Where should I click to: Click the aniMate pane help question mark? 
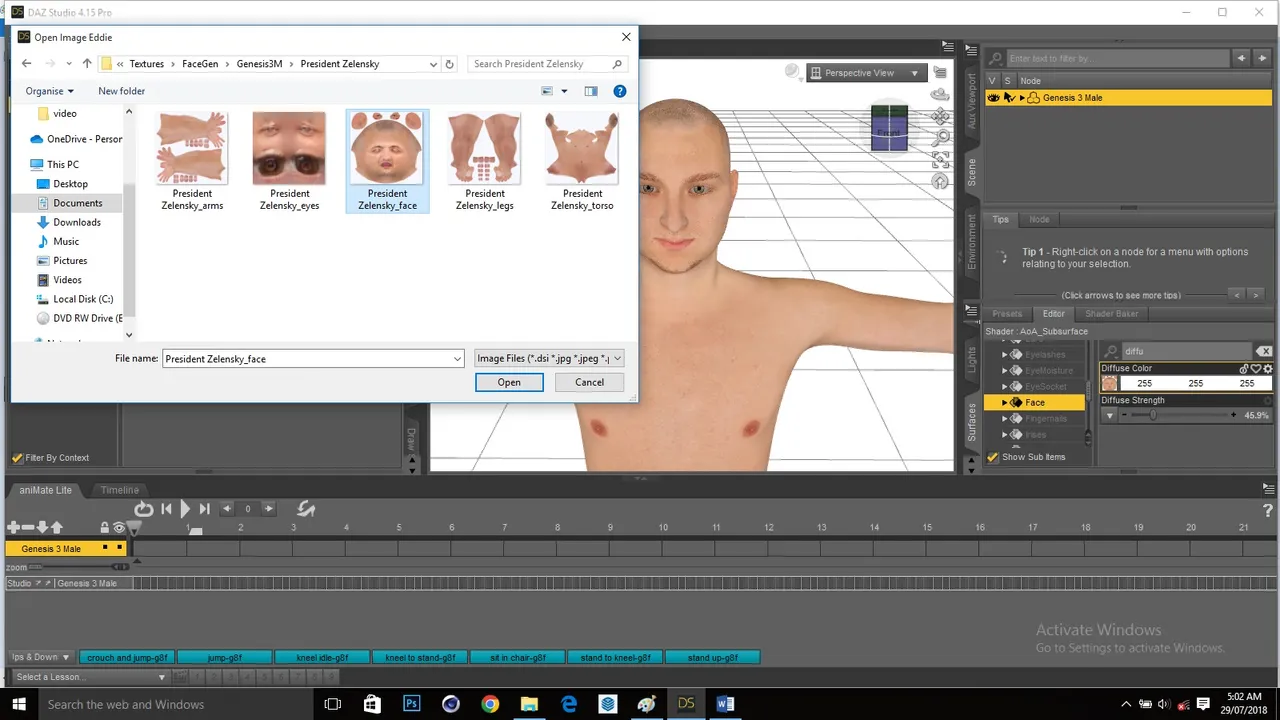tap(1267, 510)
